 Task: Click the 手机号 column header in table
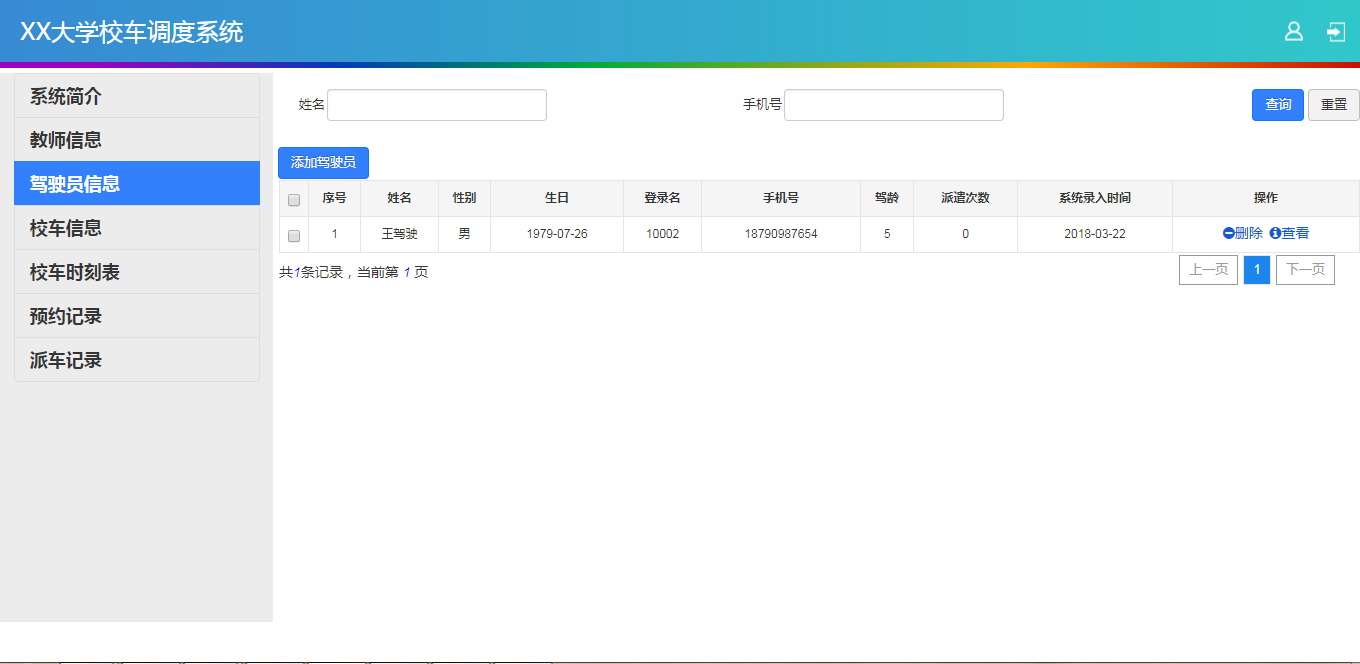[781, 198]
